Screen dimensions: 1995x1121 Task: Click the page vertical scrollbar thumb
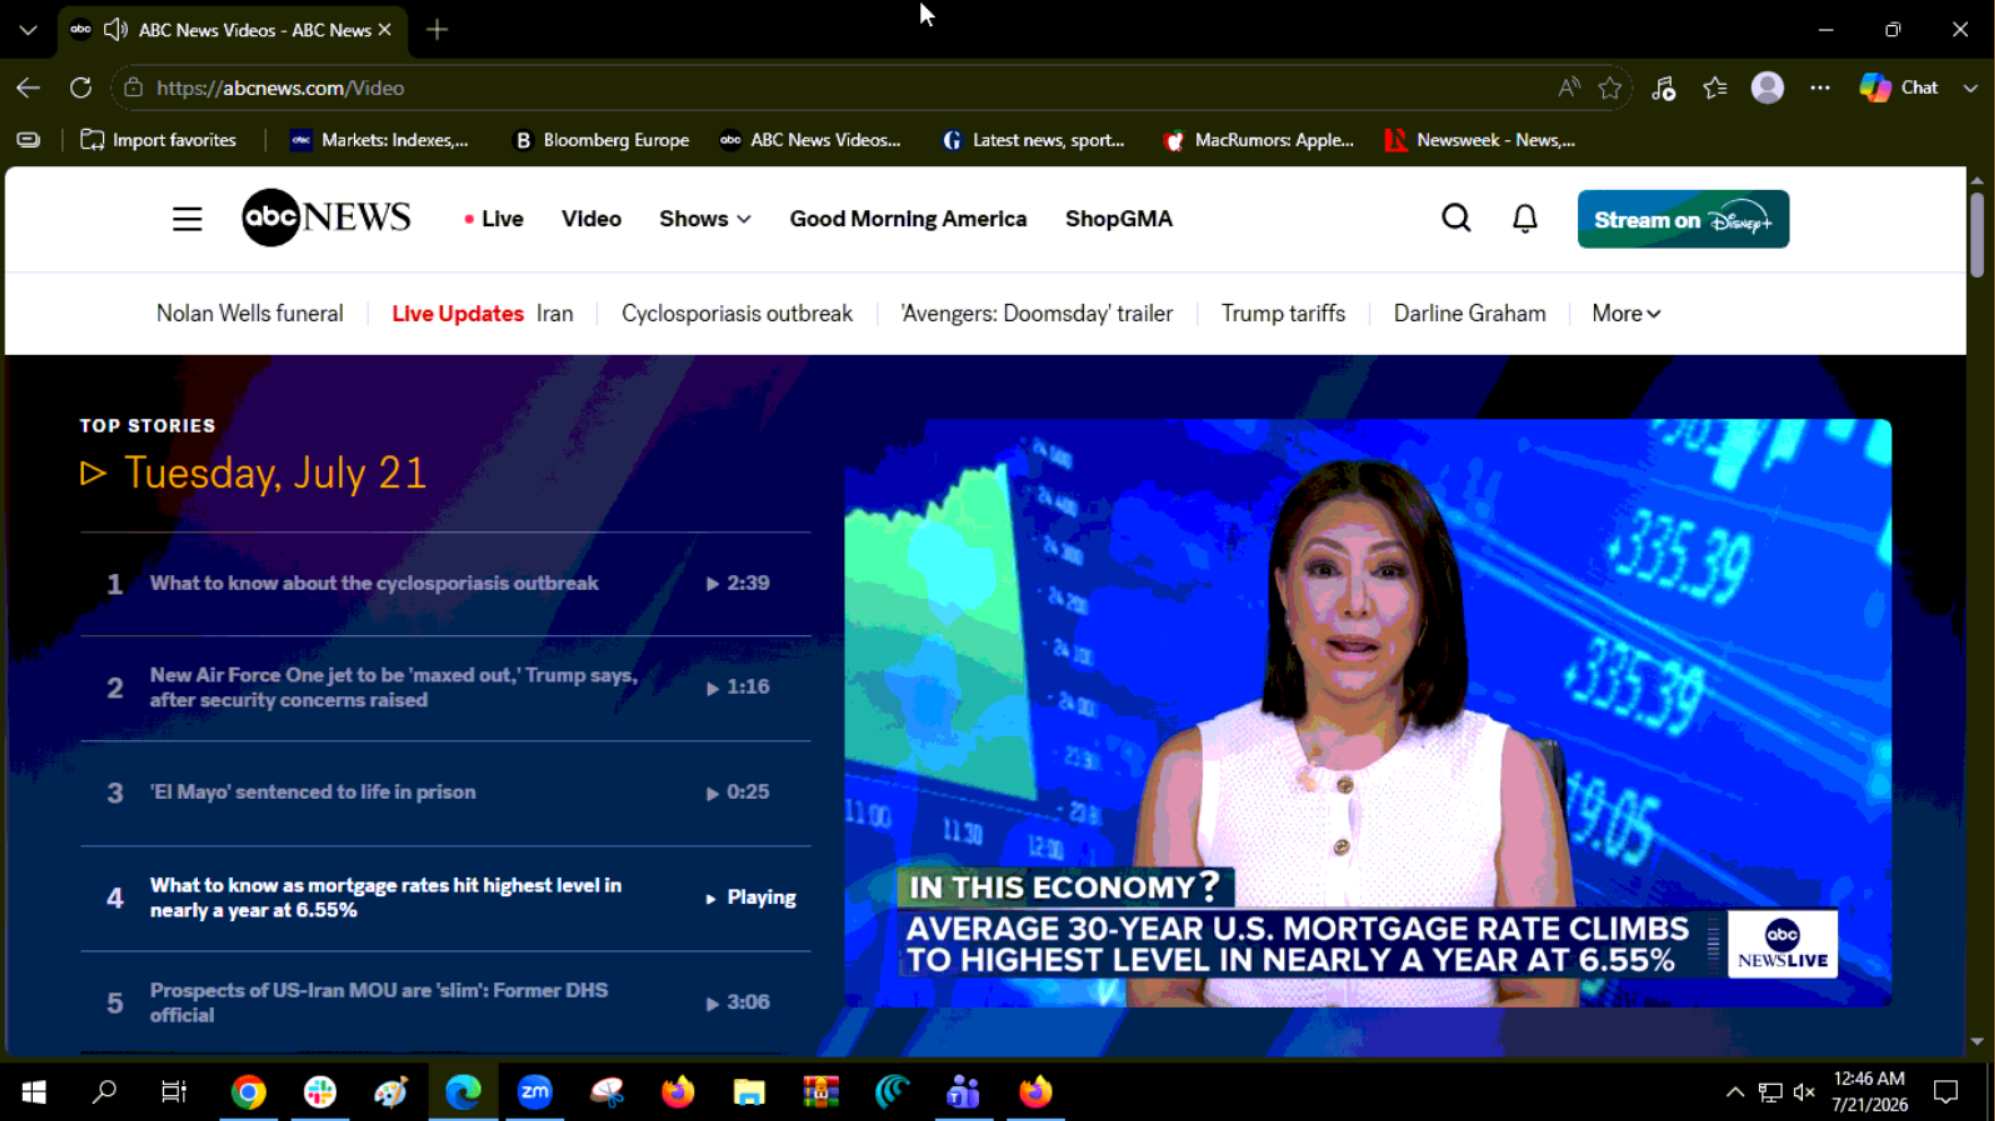[1977, 235]
